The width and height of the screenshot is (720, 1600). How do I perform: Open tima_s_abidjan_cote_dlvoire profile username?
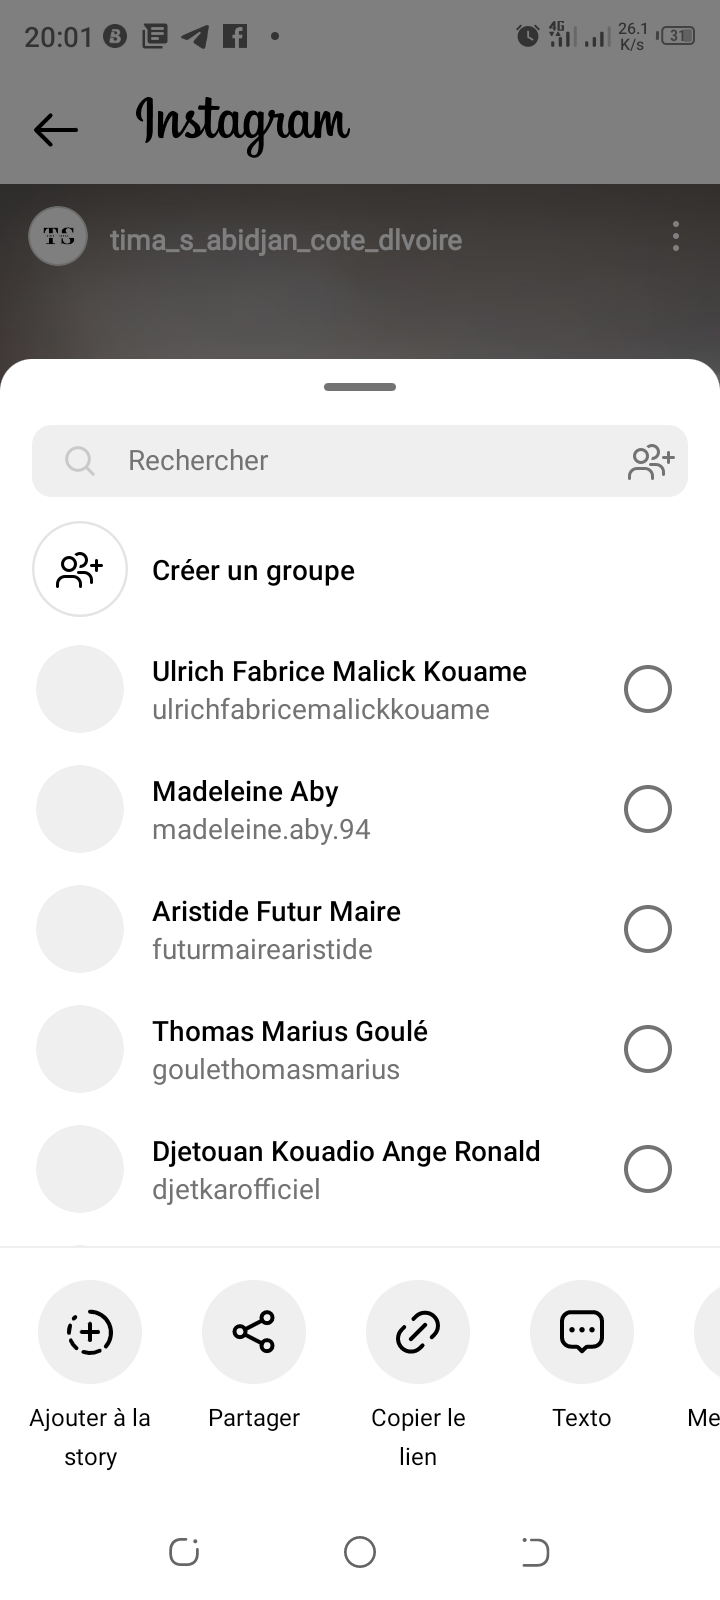click(x=286, y=240)
